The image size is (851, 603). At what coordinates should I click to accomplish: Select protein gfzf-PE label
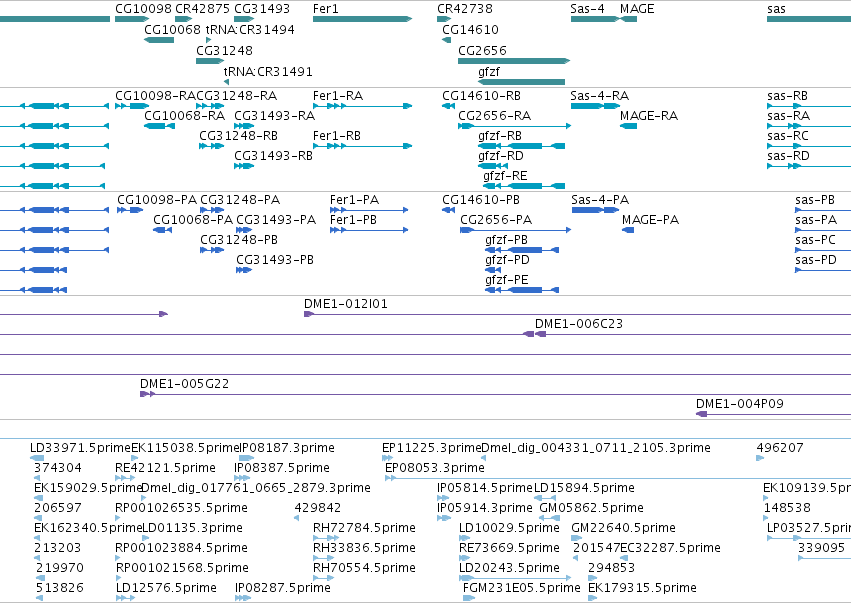[506, 280]
